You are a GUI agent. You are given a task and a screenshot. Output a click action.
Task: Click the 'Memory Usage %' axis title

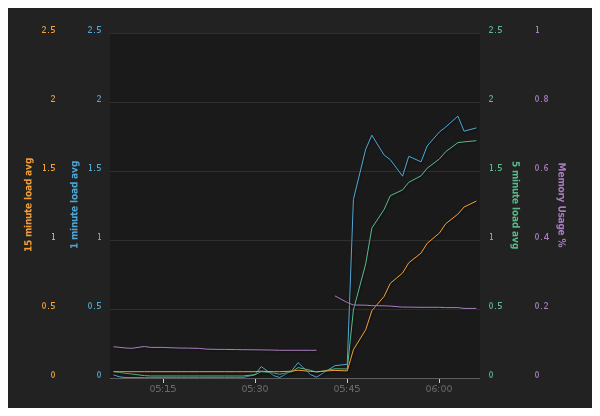(x=561, y=205)
